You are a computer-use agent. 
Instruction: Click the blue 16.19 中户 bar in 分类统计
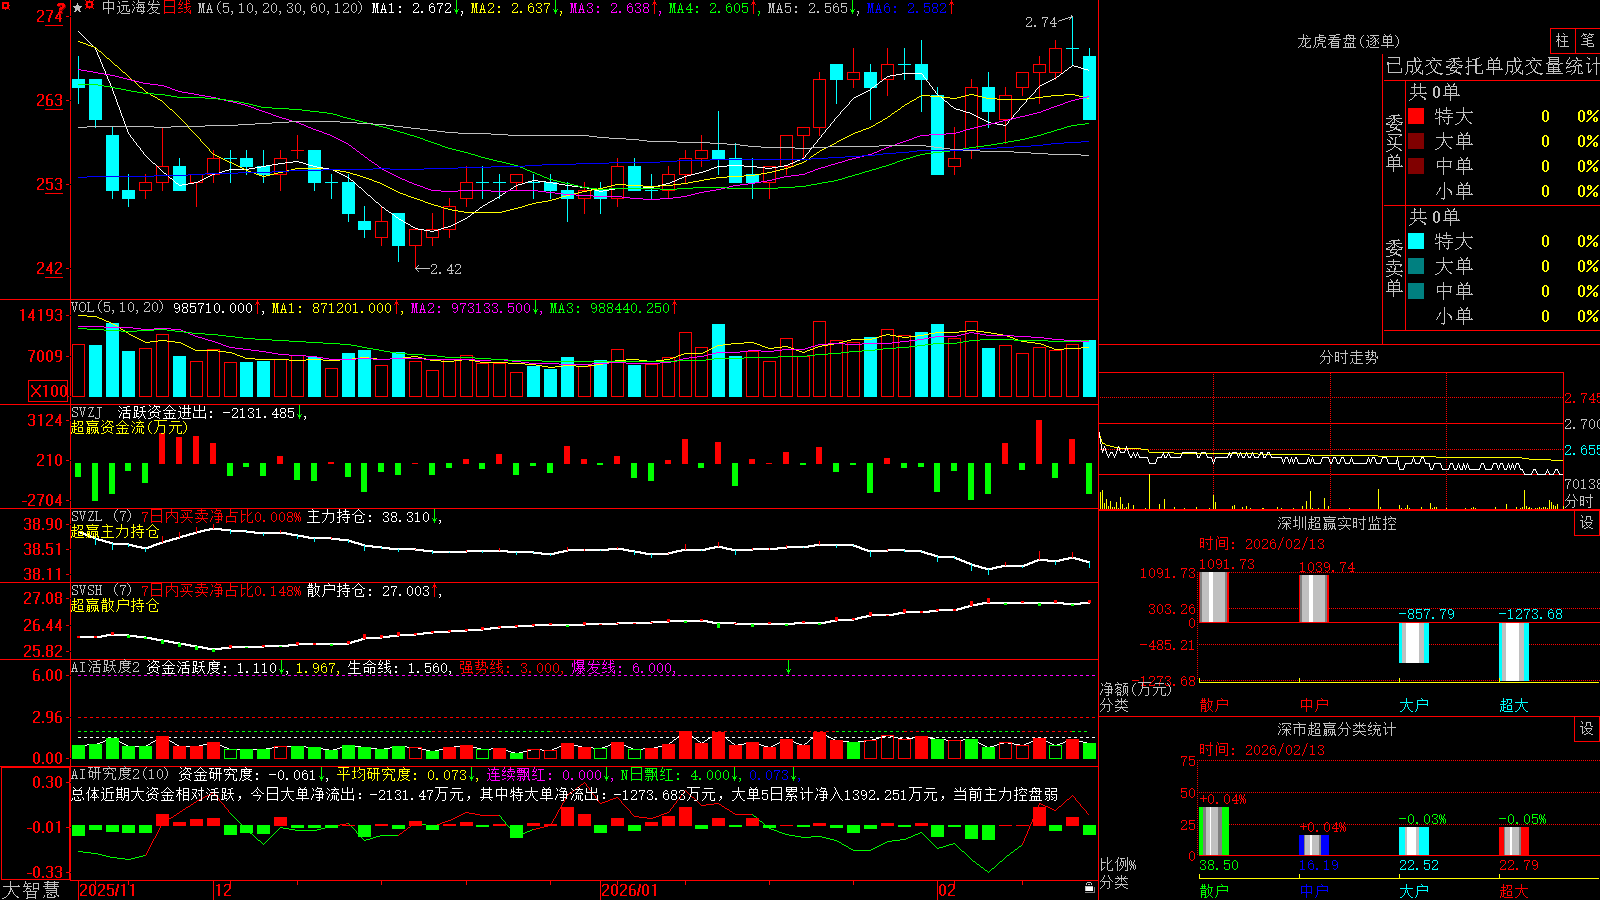coord(1313,845)
